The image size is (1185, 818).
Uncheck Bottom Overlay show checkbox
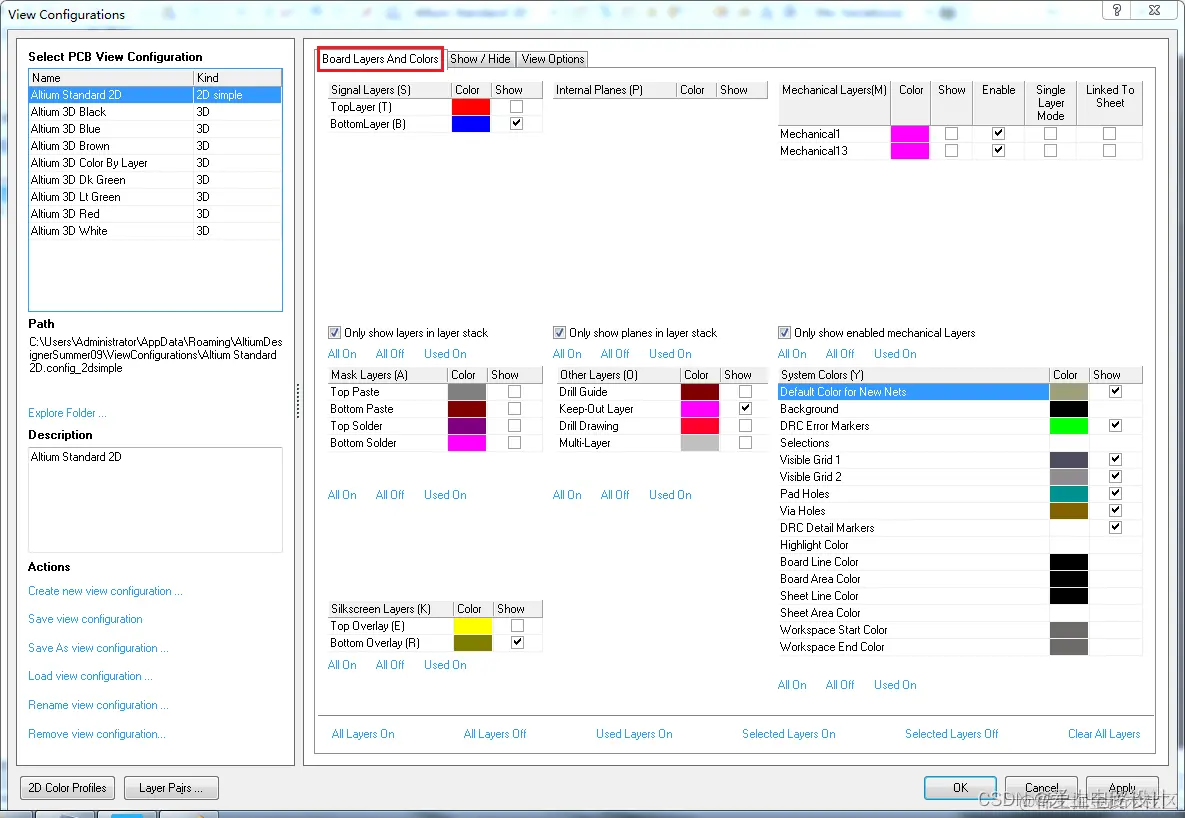[517, 643]
